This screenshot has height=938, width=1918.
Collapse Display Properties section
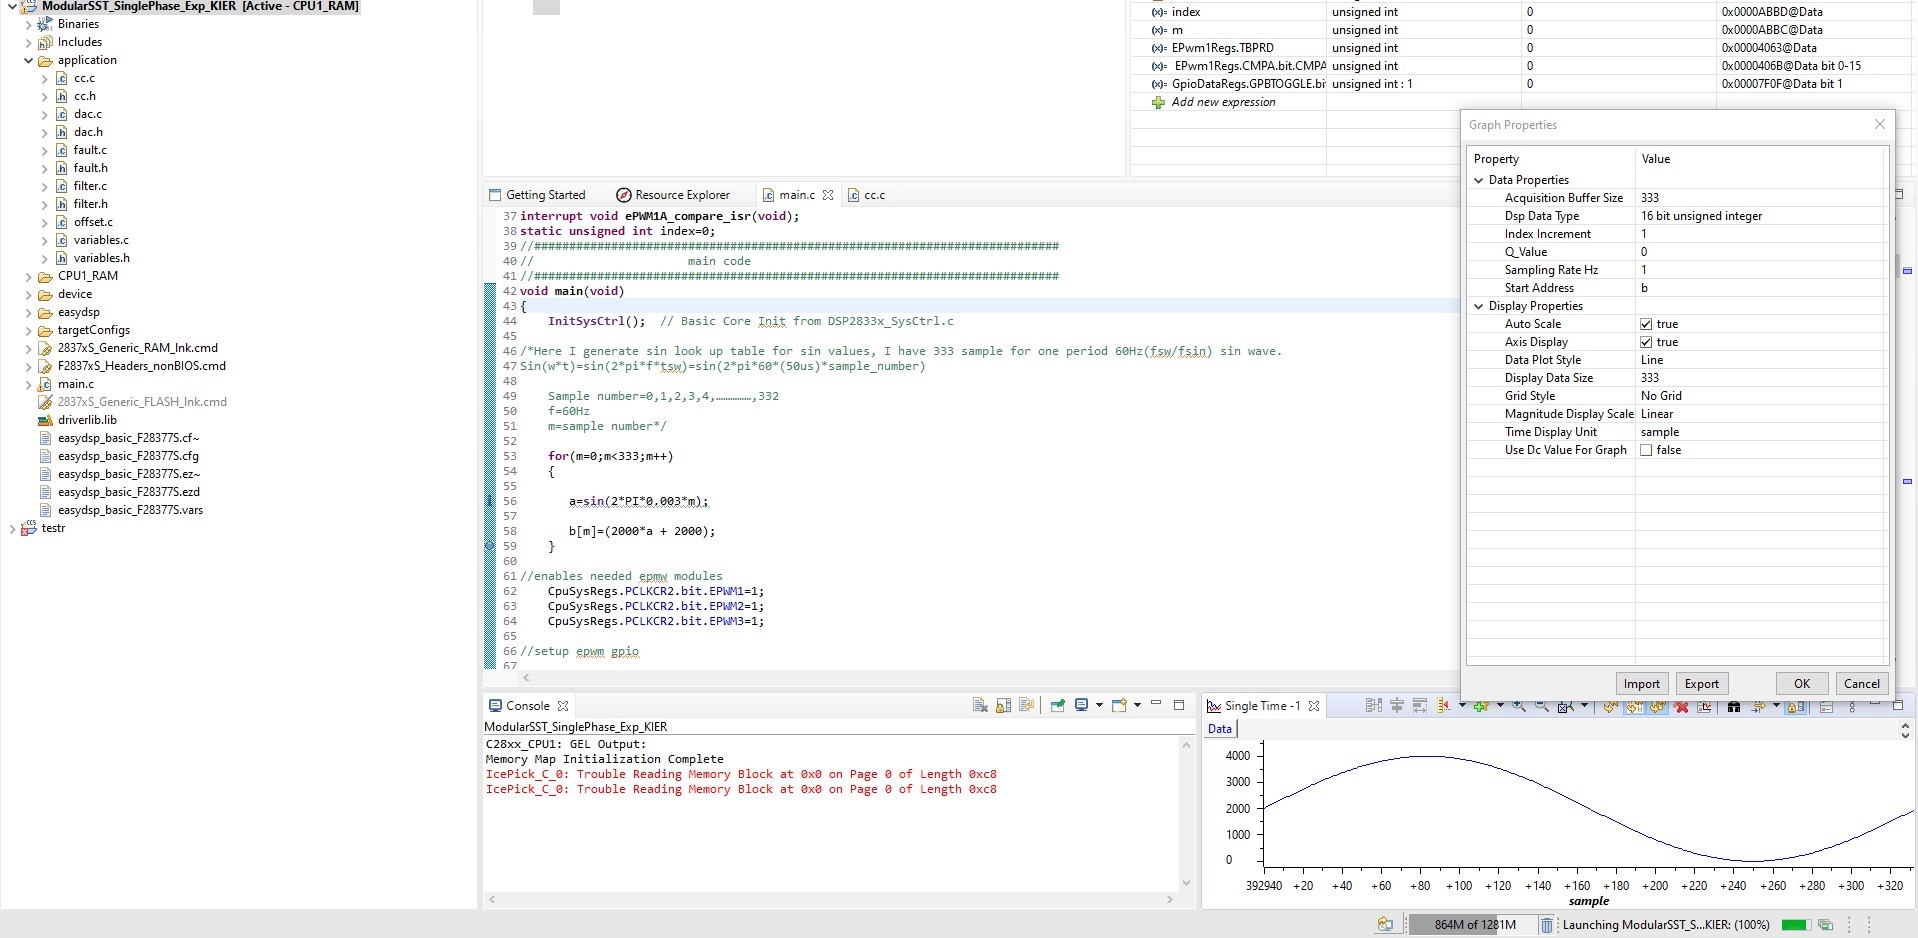(1479, 306)
